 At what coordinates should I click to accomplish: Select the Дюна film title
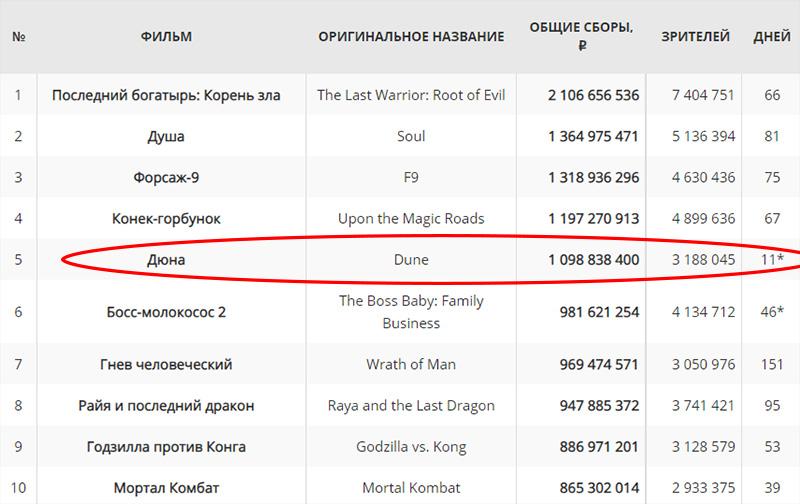[x=166, y=260]
